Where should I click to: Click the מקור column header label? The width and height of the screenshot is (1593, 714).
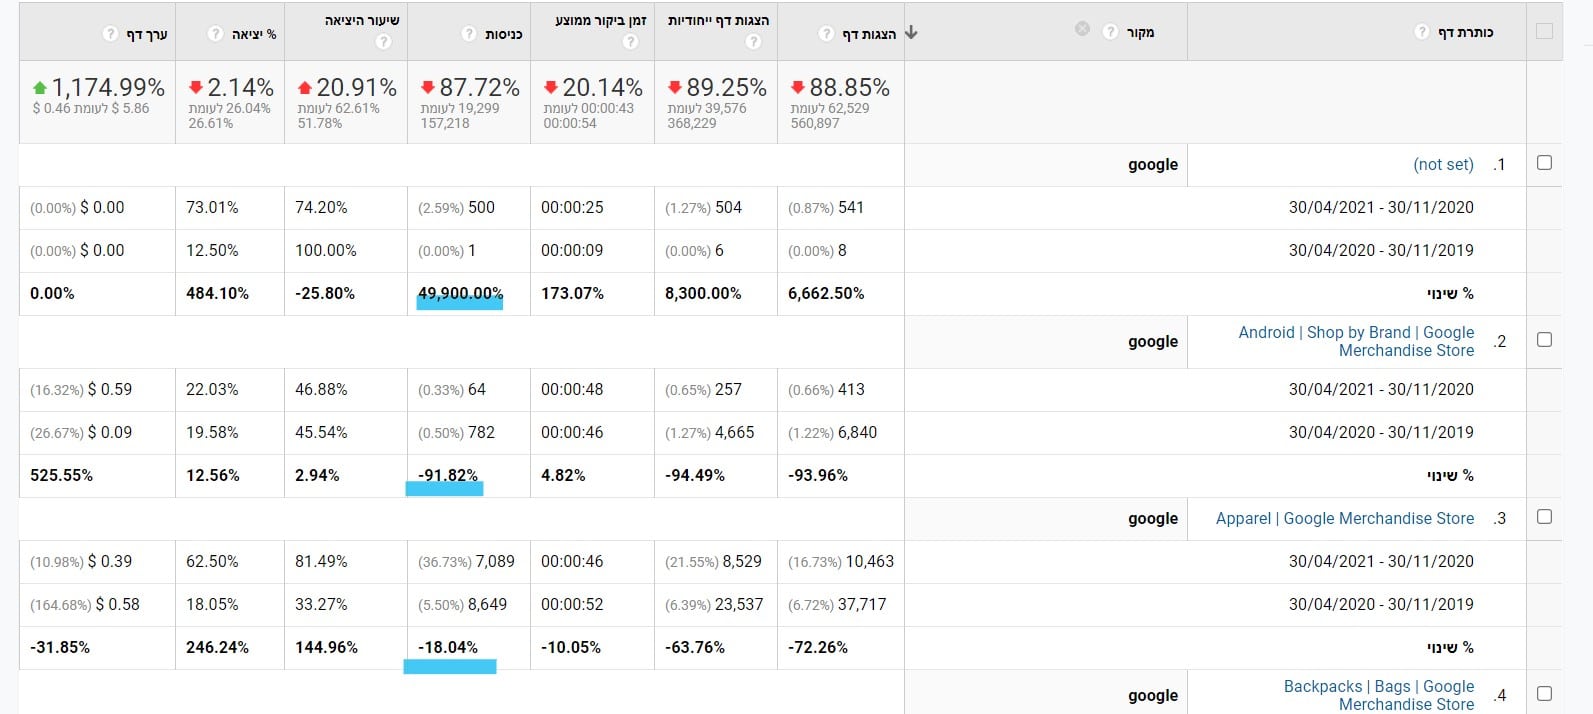[x=1140, y=32]
